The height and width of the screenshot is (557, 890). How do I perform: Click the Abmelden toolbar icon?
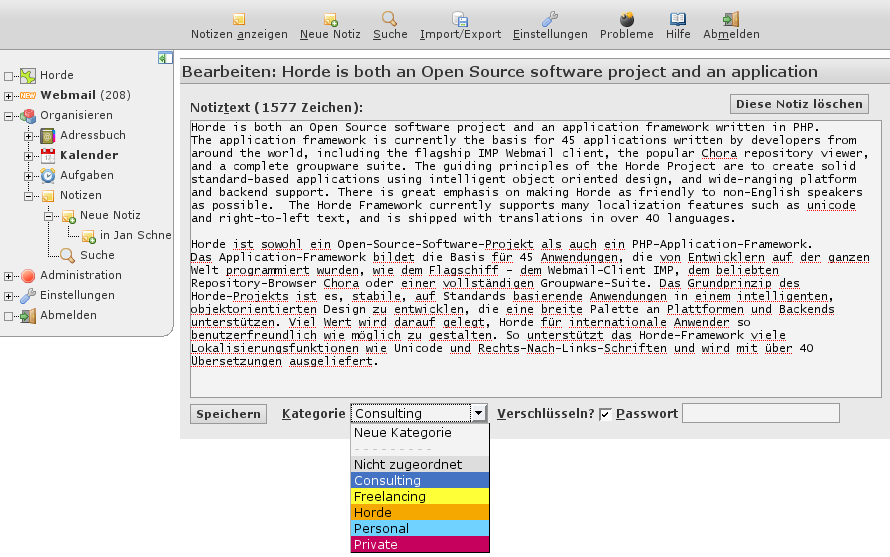(731, 19)
